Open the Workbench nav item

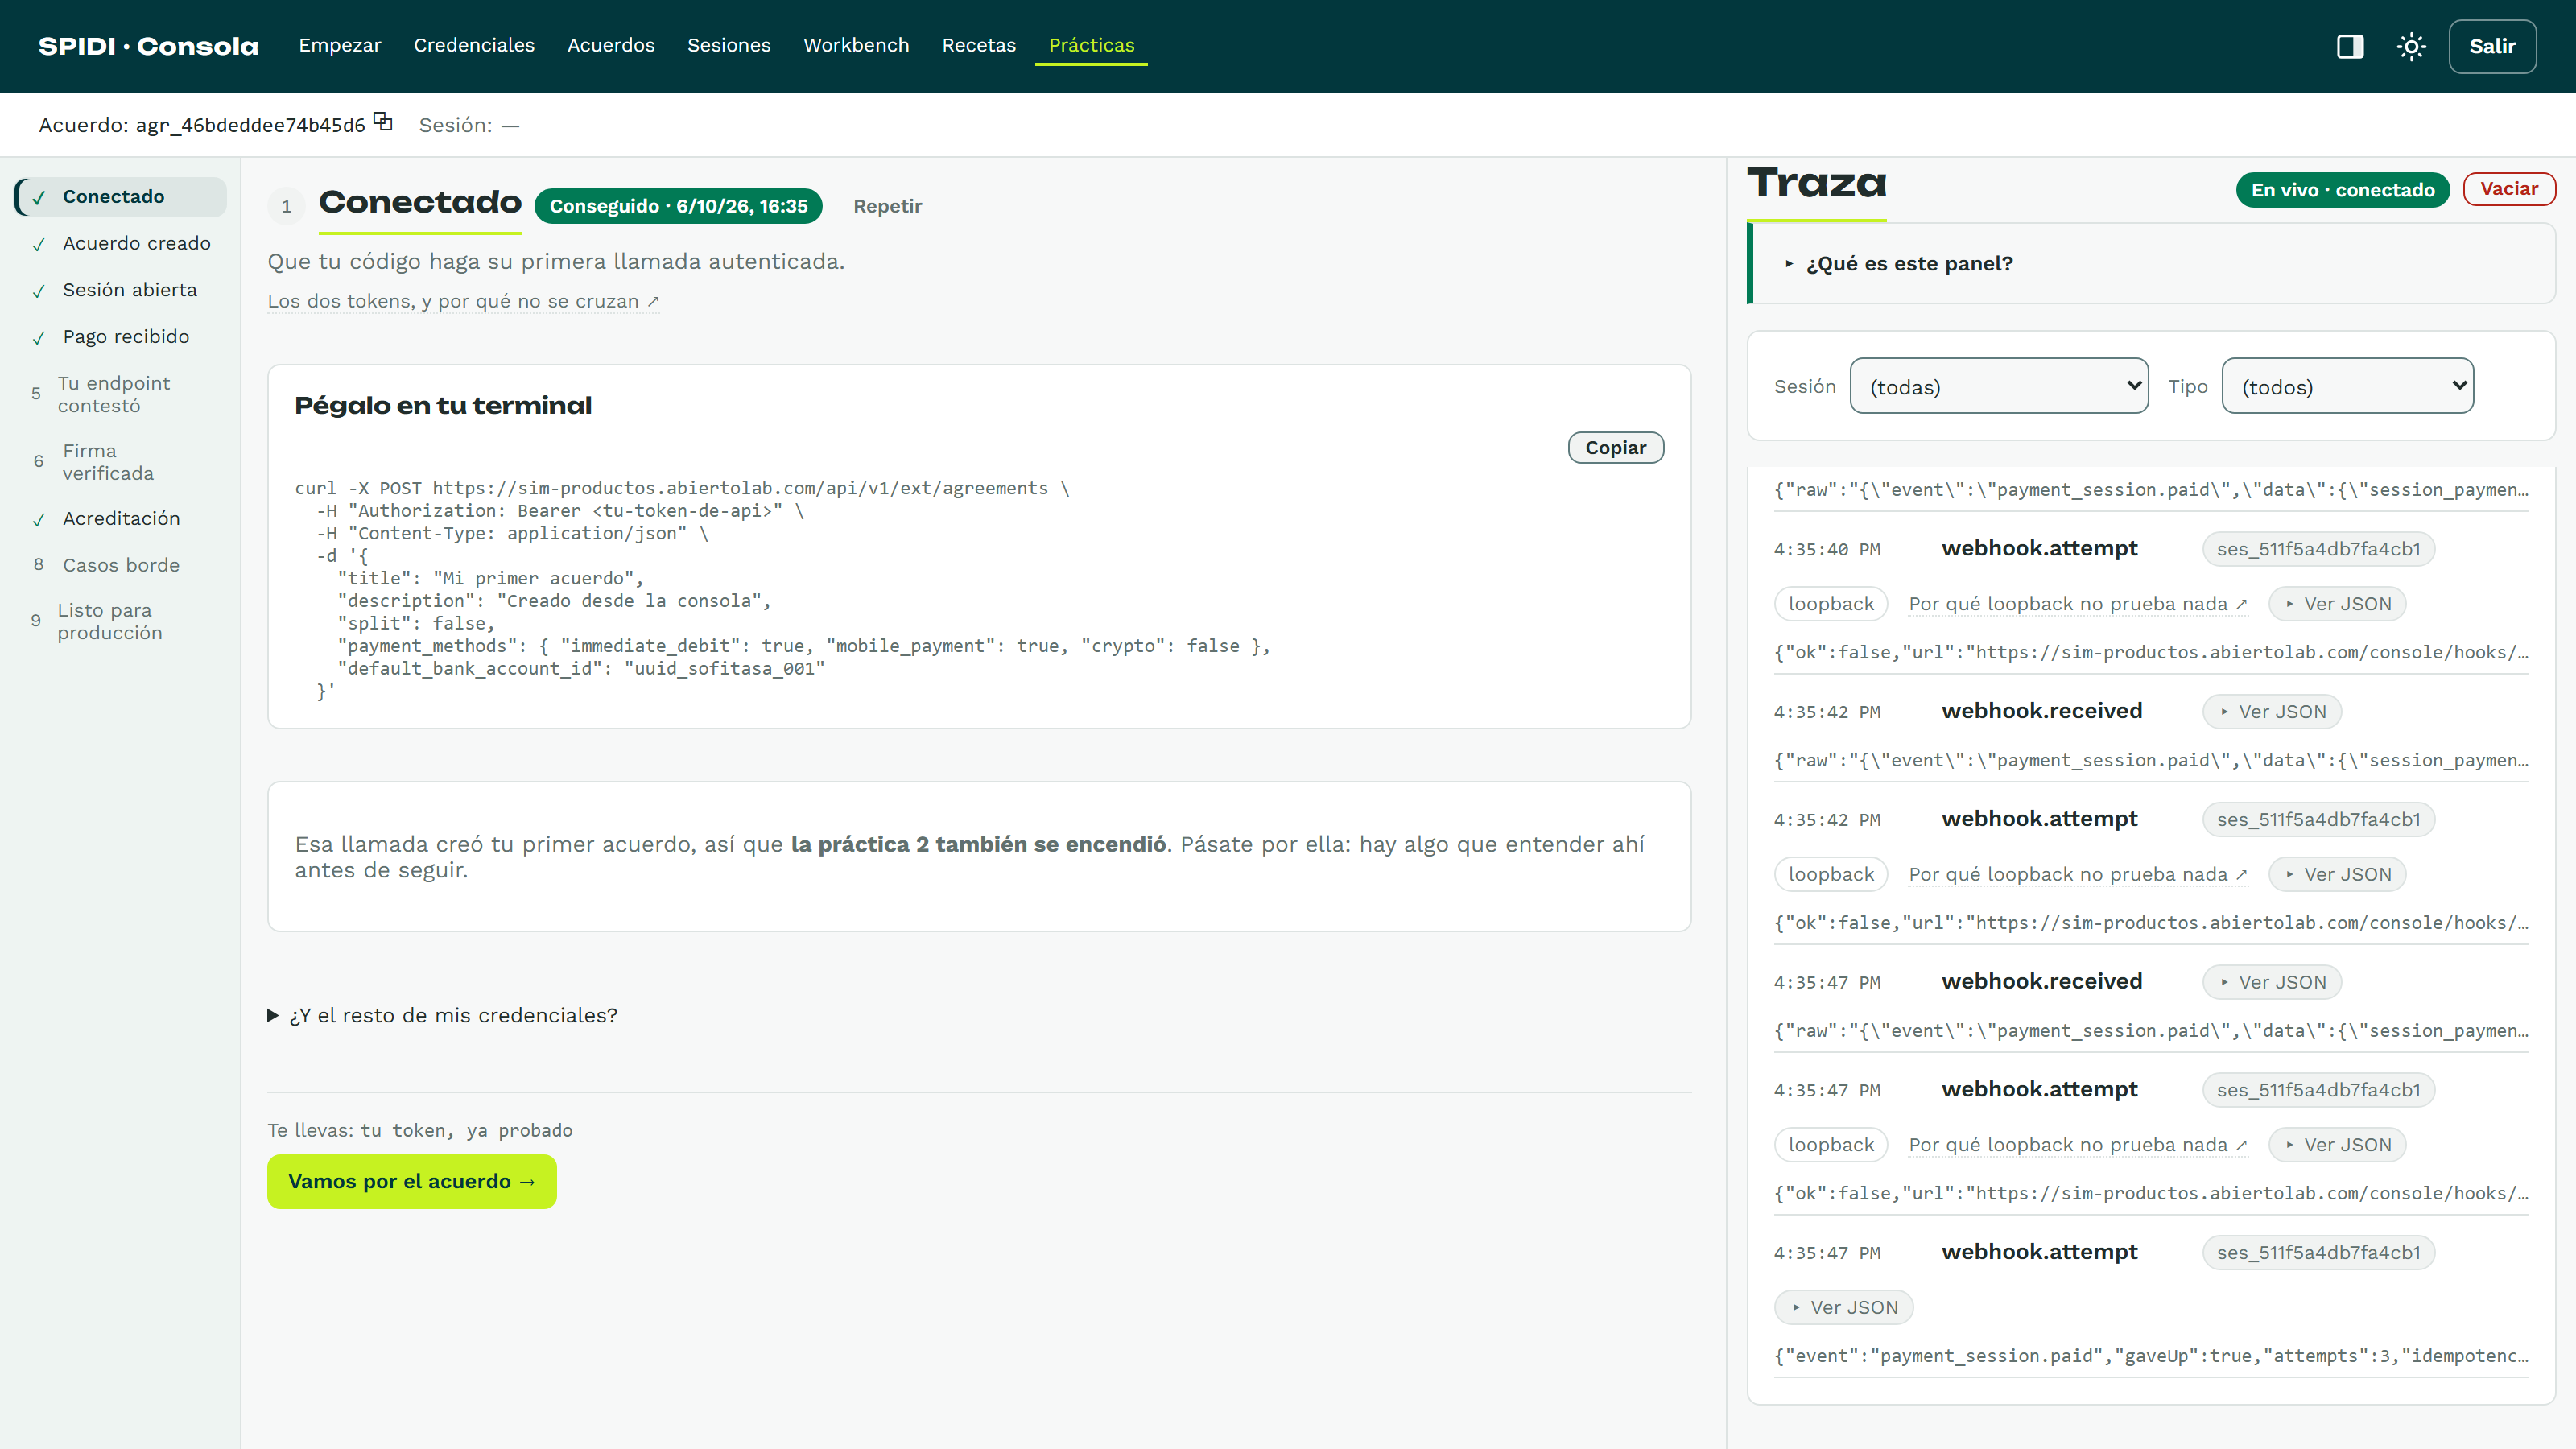(x=856, y=45)
